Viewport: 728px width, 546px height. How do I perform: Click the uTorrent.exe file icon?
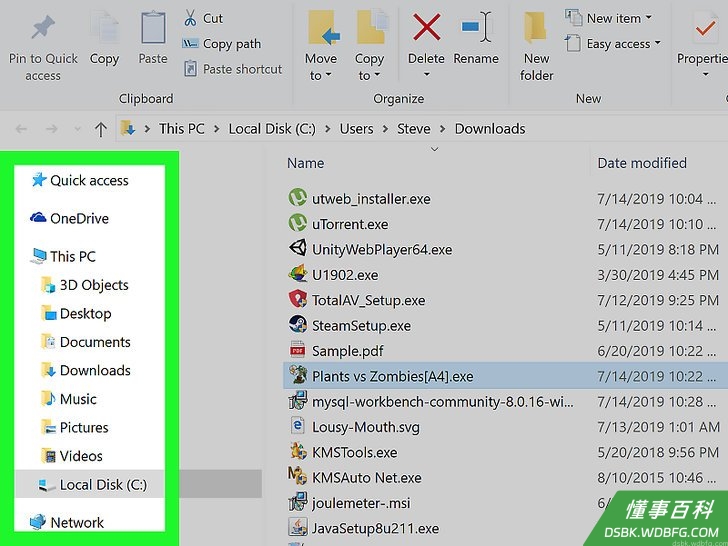click(x=297, y=223)
